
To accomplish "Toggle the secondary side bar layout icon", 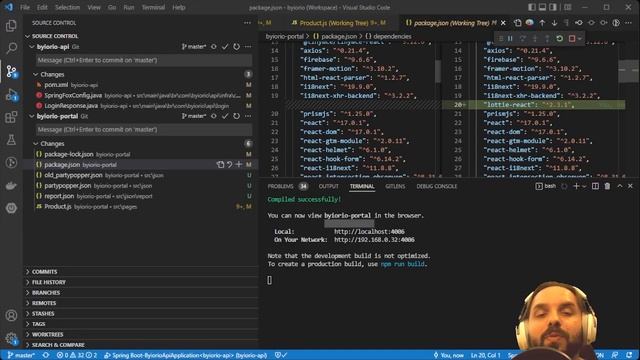I will tap(553, 7).
